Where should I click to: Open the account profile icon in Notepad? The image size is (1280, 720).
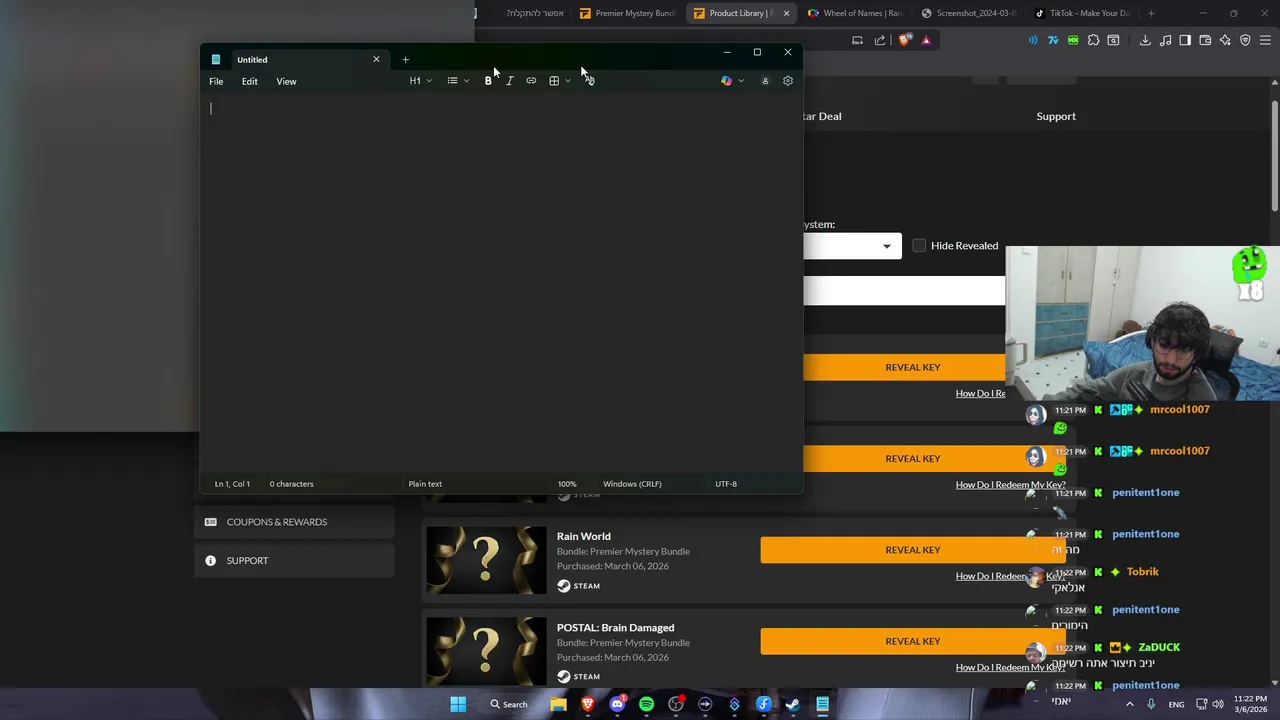(x=765, y=81)
